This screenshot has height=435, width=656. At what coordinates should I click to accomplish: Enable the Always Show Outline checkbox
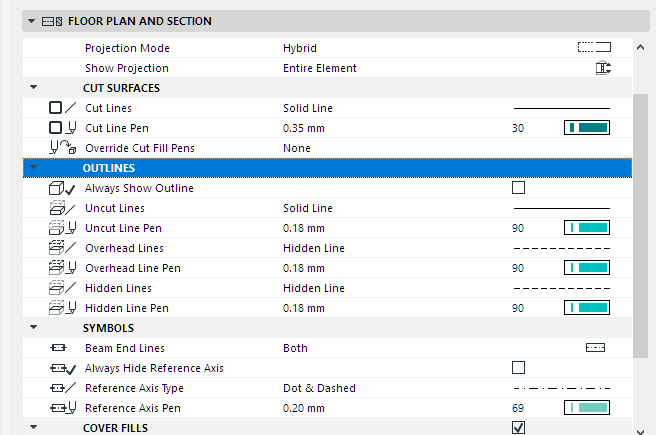(x=518, y=188)
